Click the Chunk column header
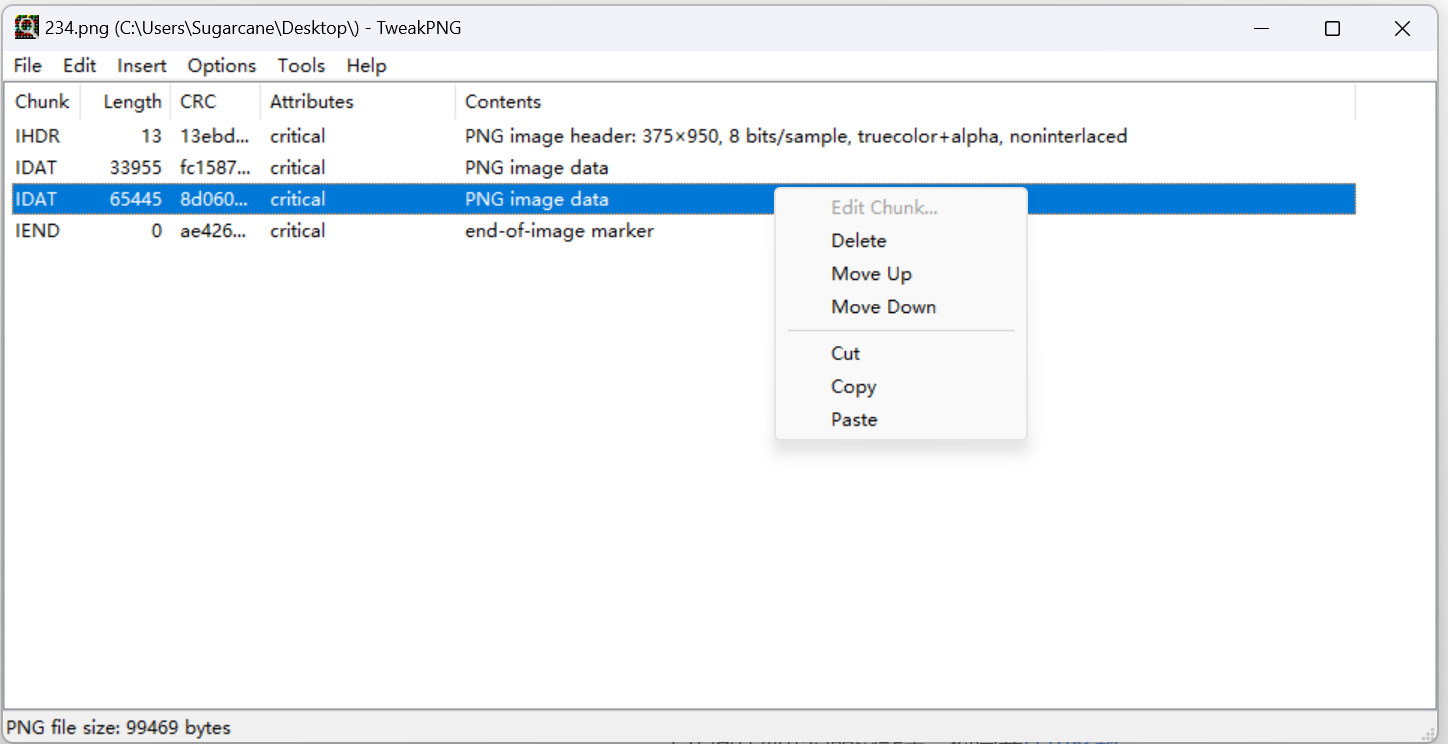Image resolution: width=1448 pixels, height=744 pixels. click(42, 102)
